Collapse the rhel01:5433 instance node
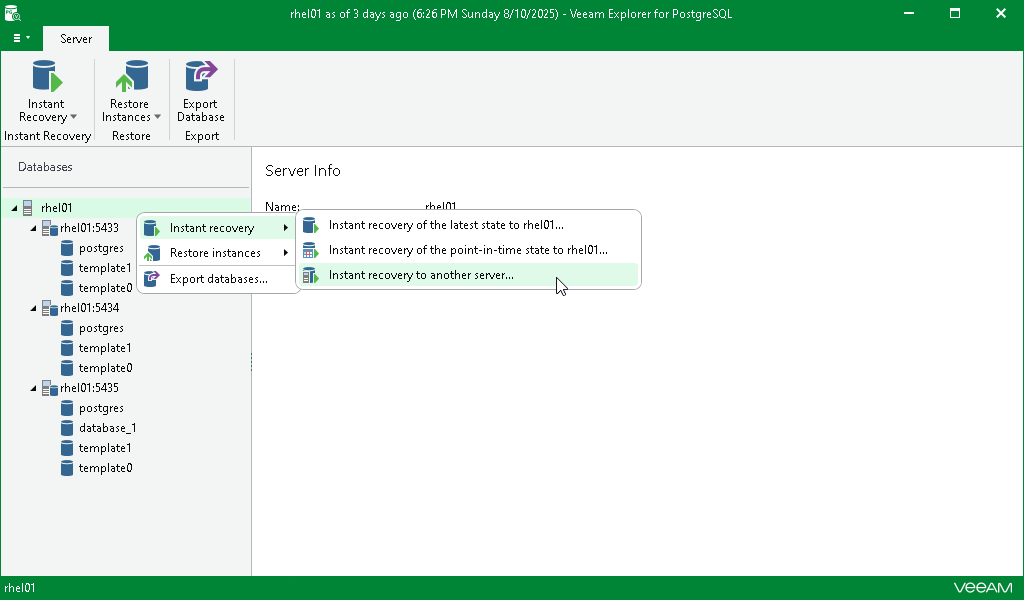This screenshot has width=1024, height=600. coord(33,228)
